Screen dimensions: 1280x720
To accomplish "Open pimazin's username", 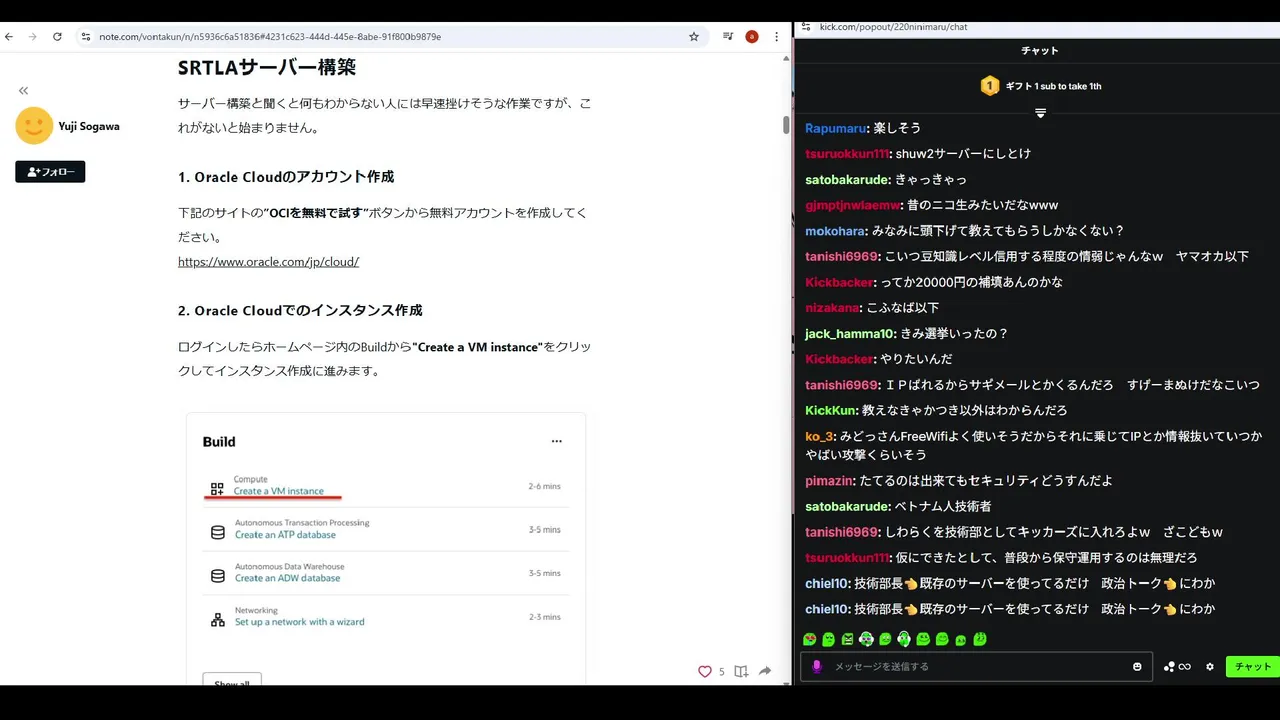I will click(x=830, y=481).
